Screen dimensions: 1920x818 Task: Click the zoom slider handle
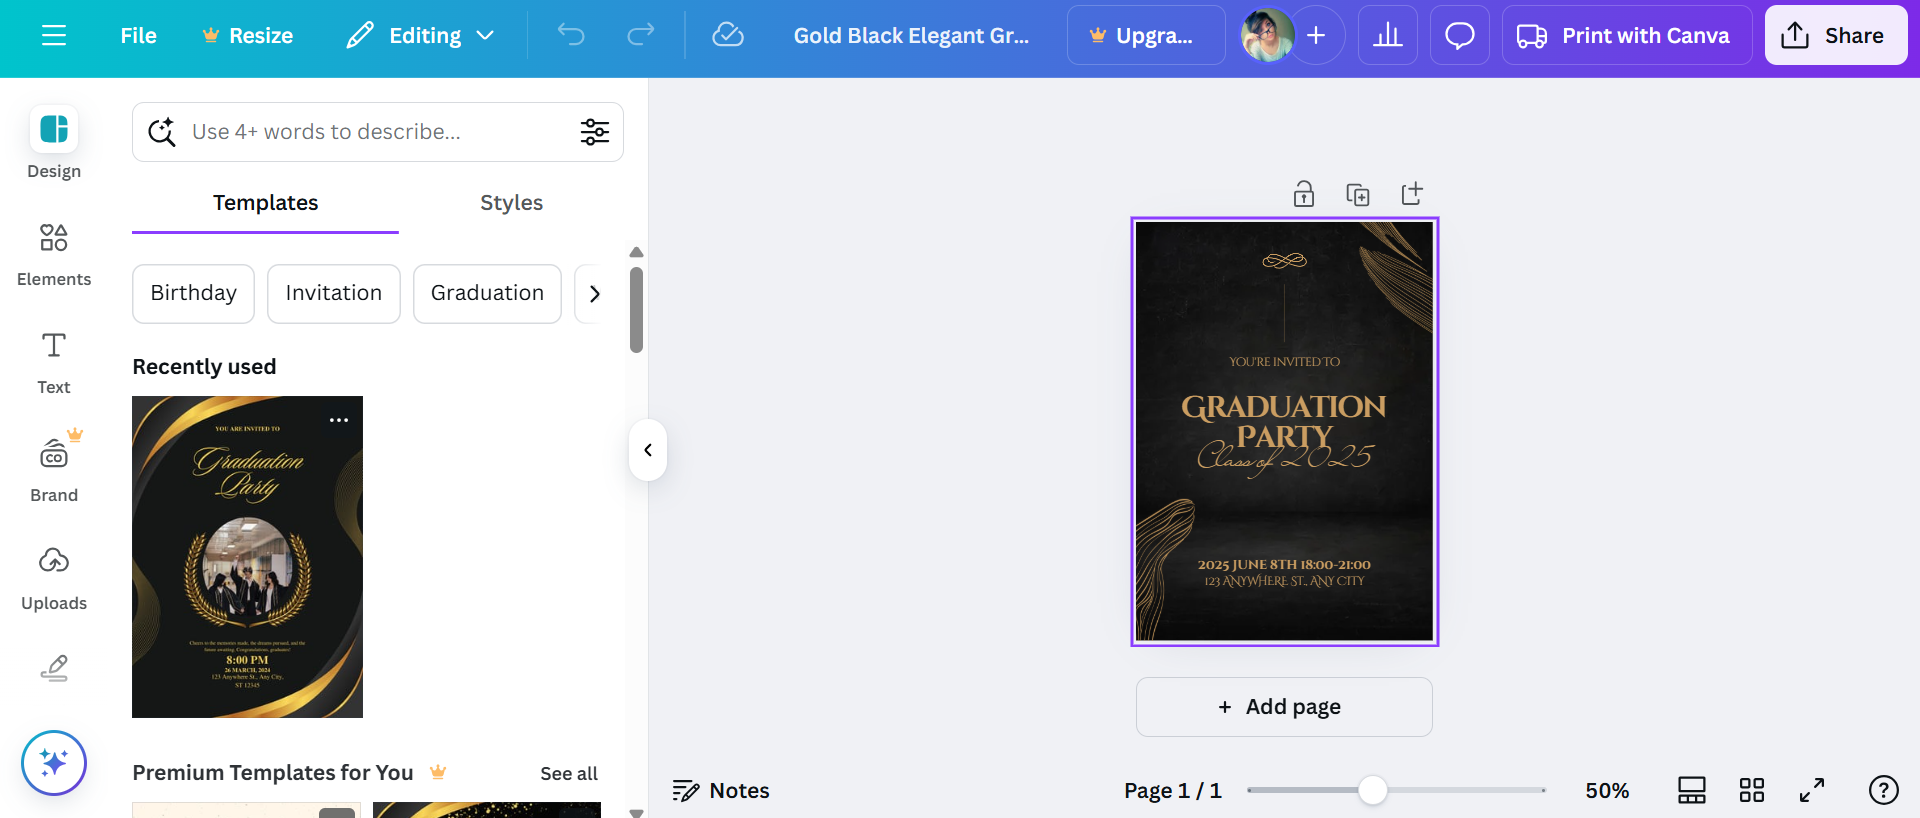(x=1373, y=790)
